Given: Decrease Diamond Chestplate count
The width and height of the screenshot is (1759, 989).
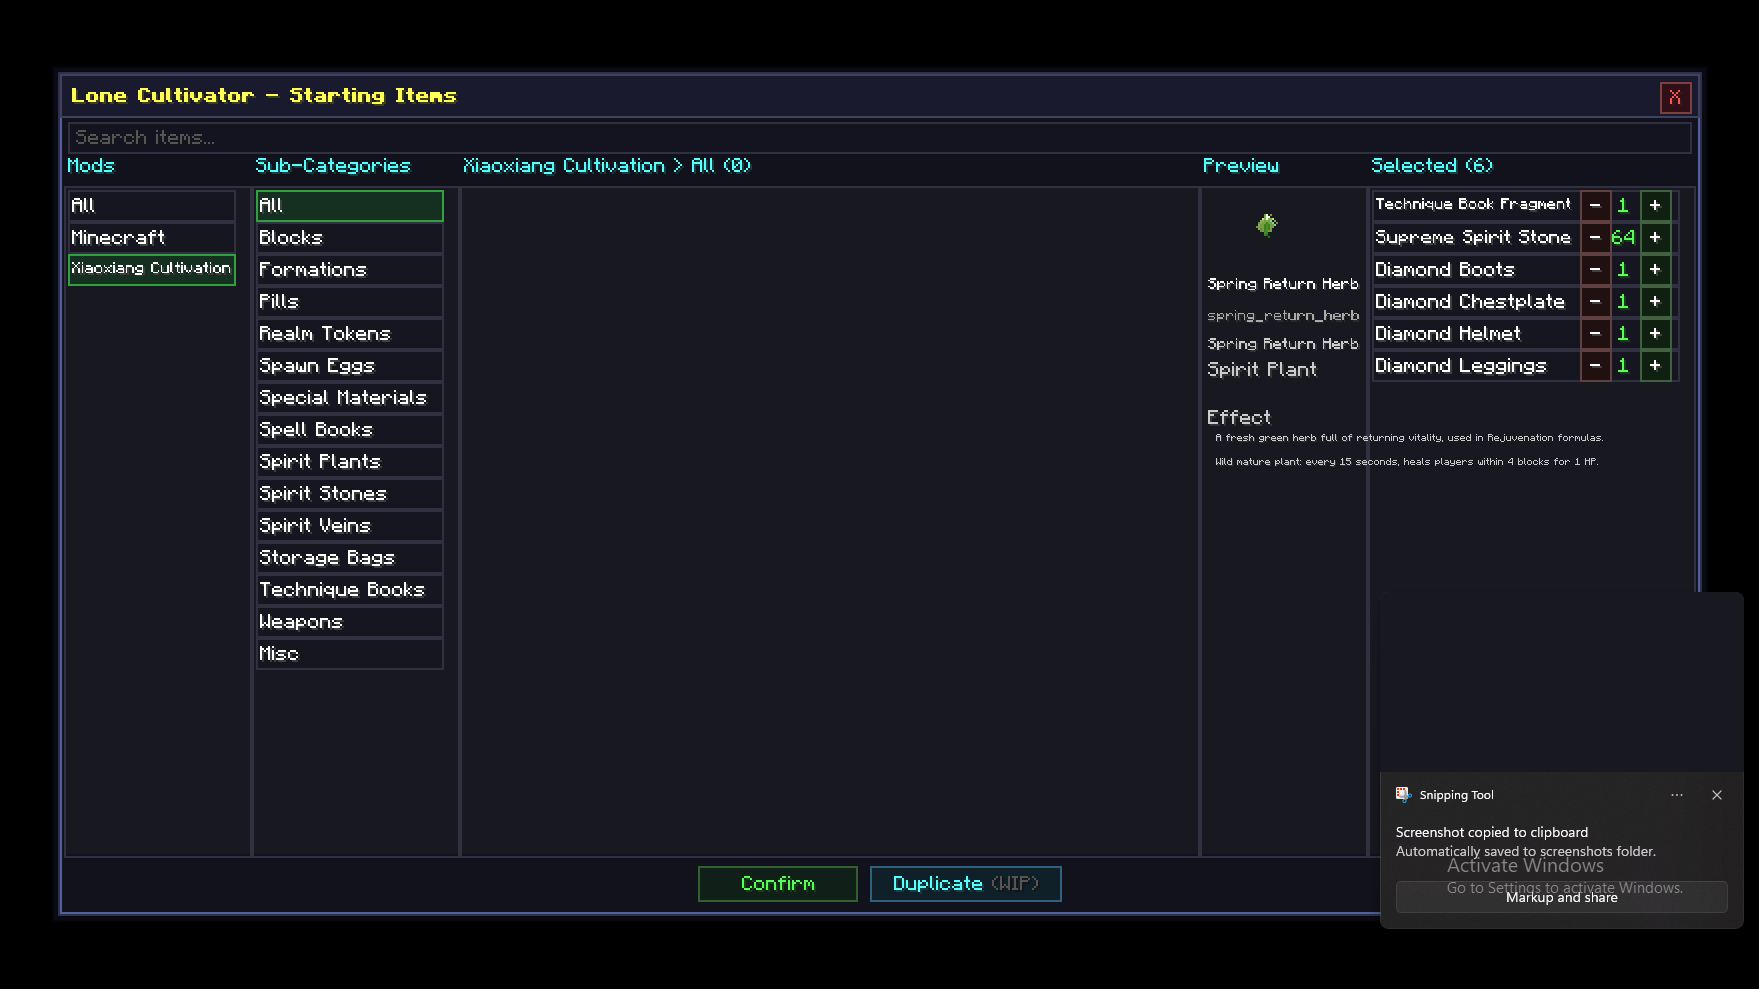Looking at the screenshot, I should click(x=1595, y=302).
